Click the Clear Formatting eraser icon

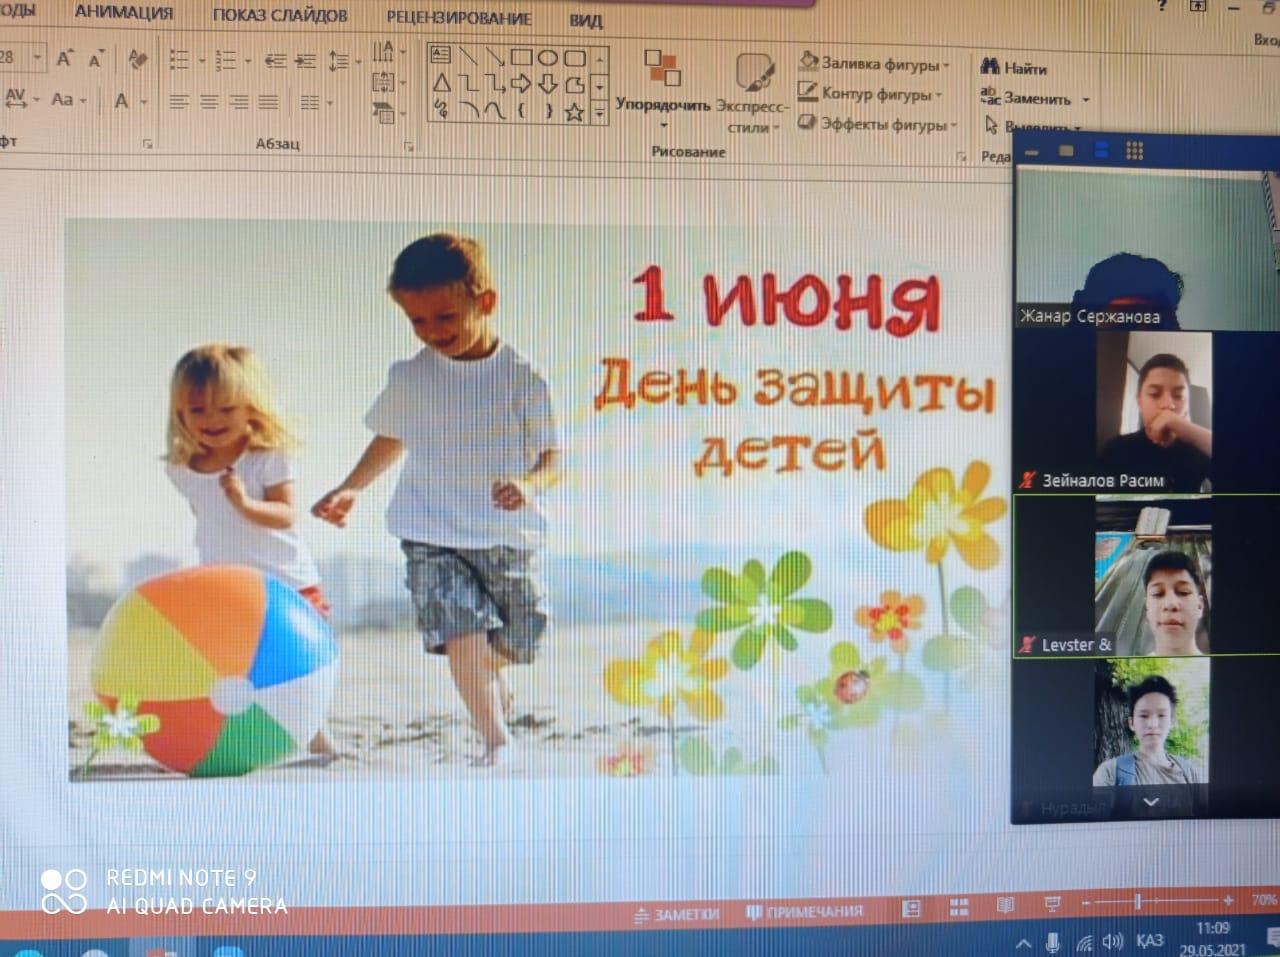coord(138,59)
